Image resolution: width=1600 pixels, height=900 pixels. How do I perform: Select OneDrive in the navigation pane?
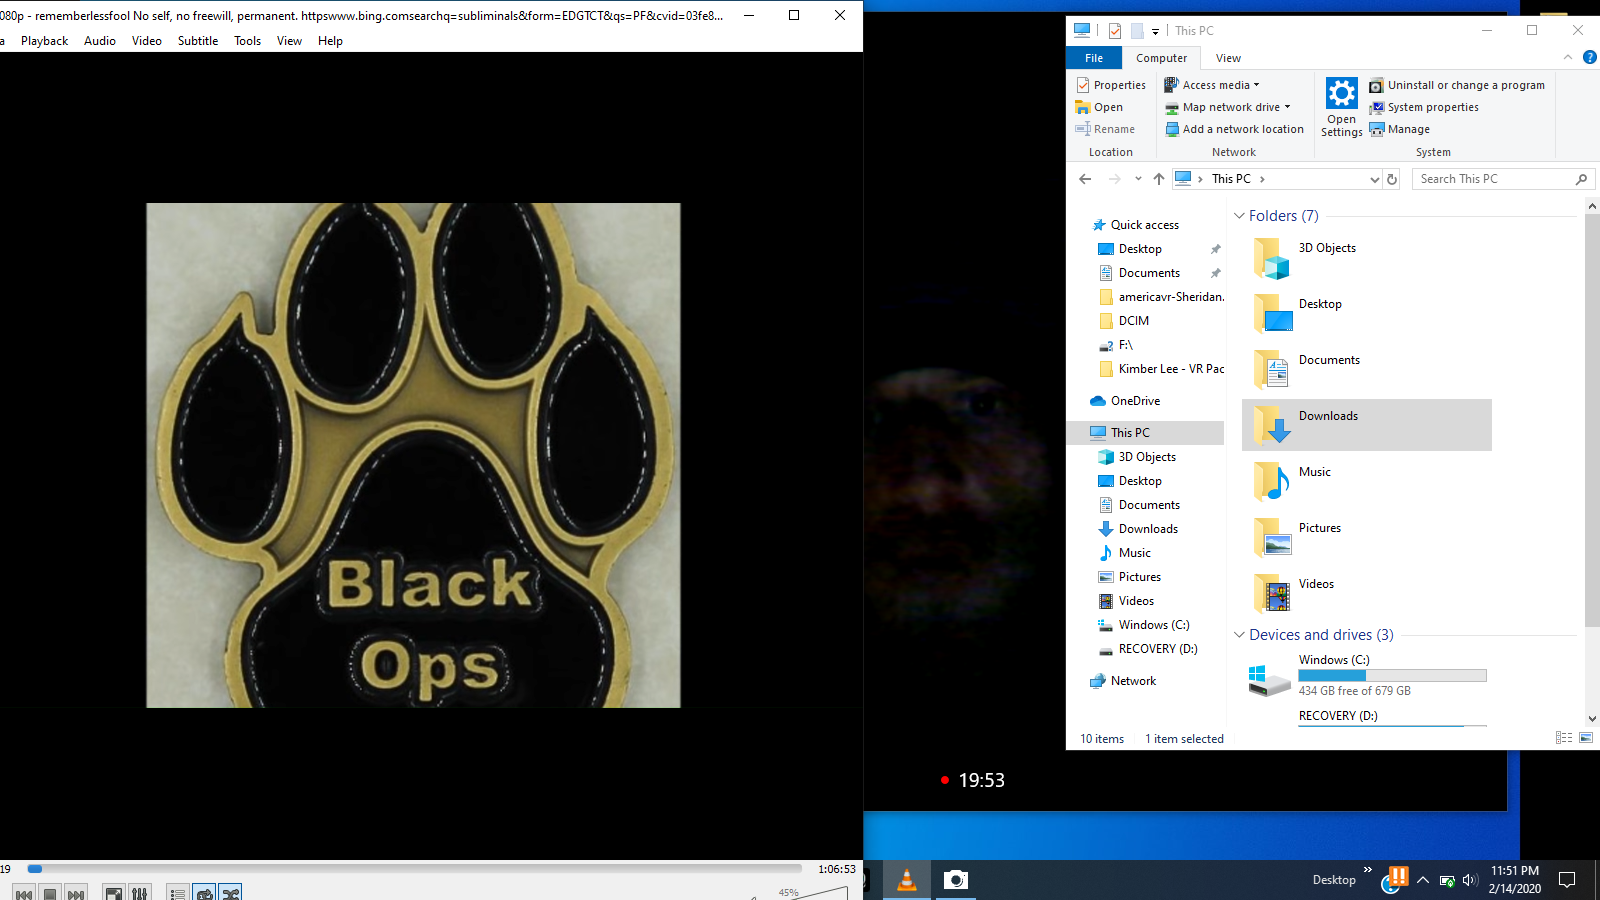[x=1135, y=401]
